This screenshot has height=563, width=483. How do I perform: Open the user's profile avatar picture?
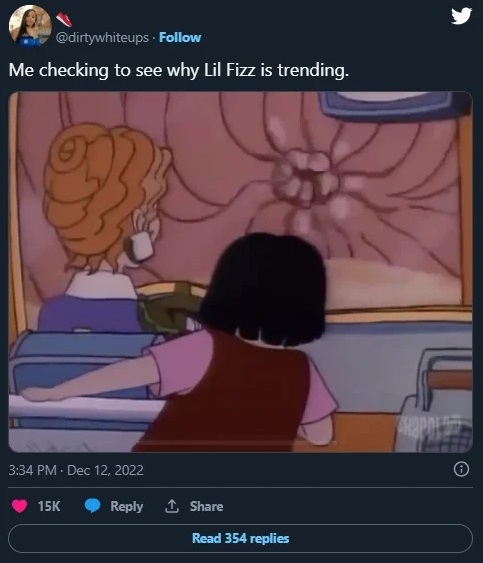point(30,25)
